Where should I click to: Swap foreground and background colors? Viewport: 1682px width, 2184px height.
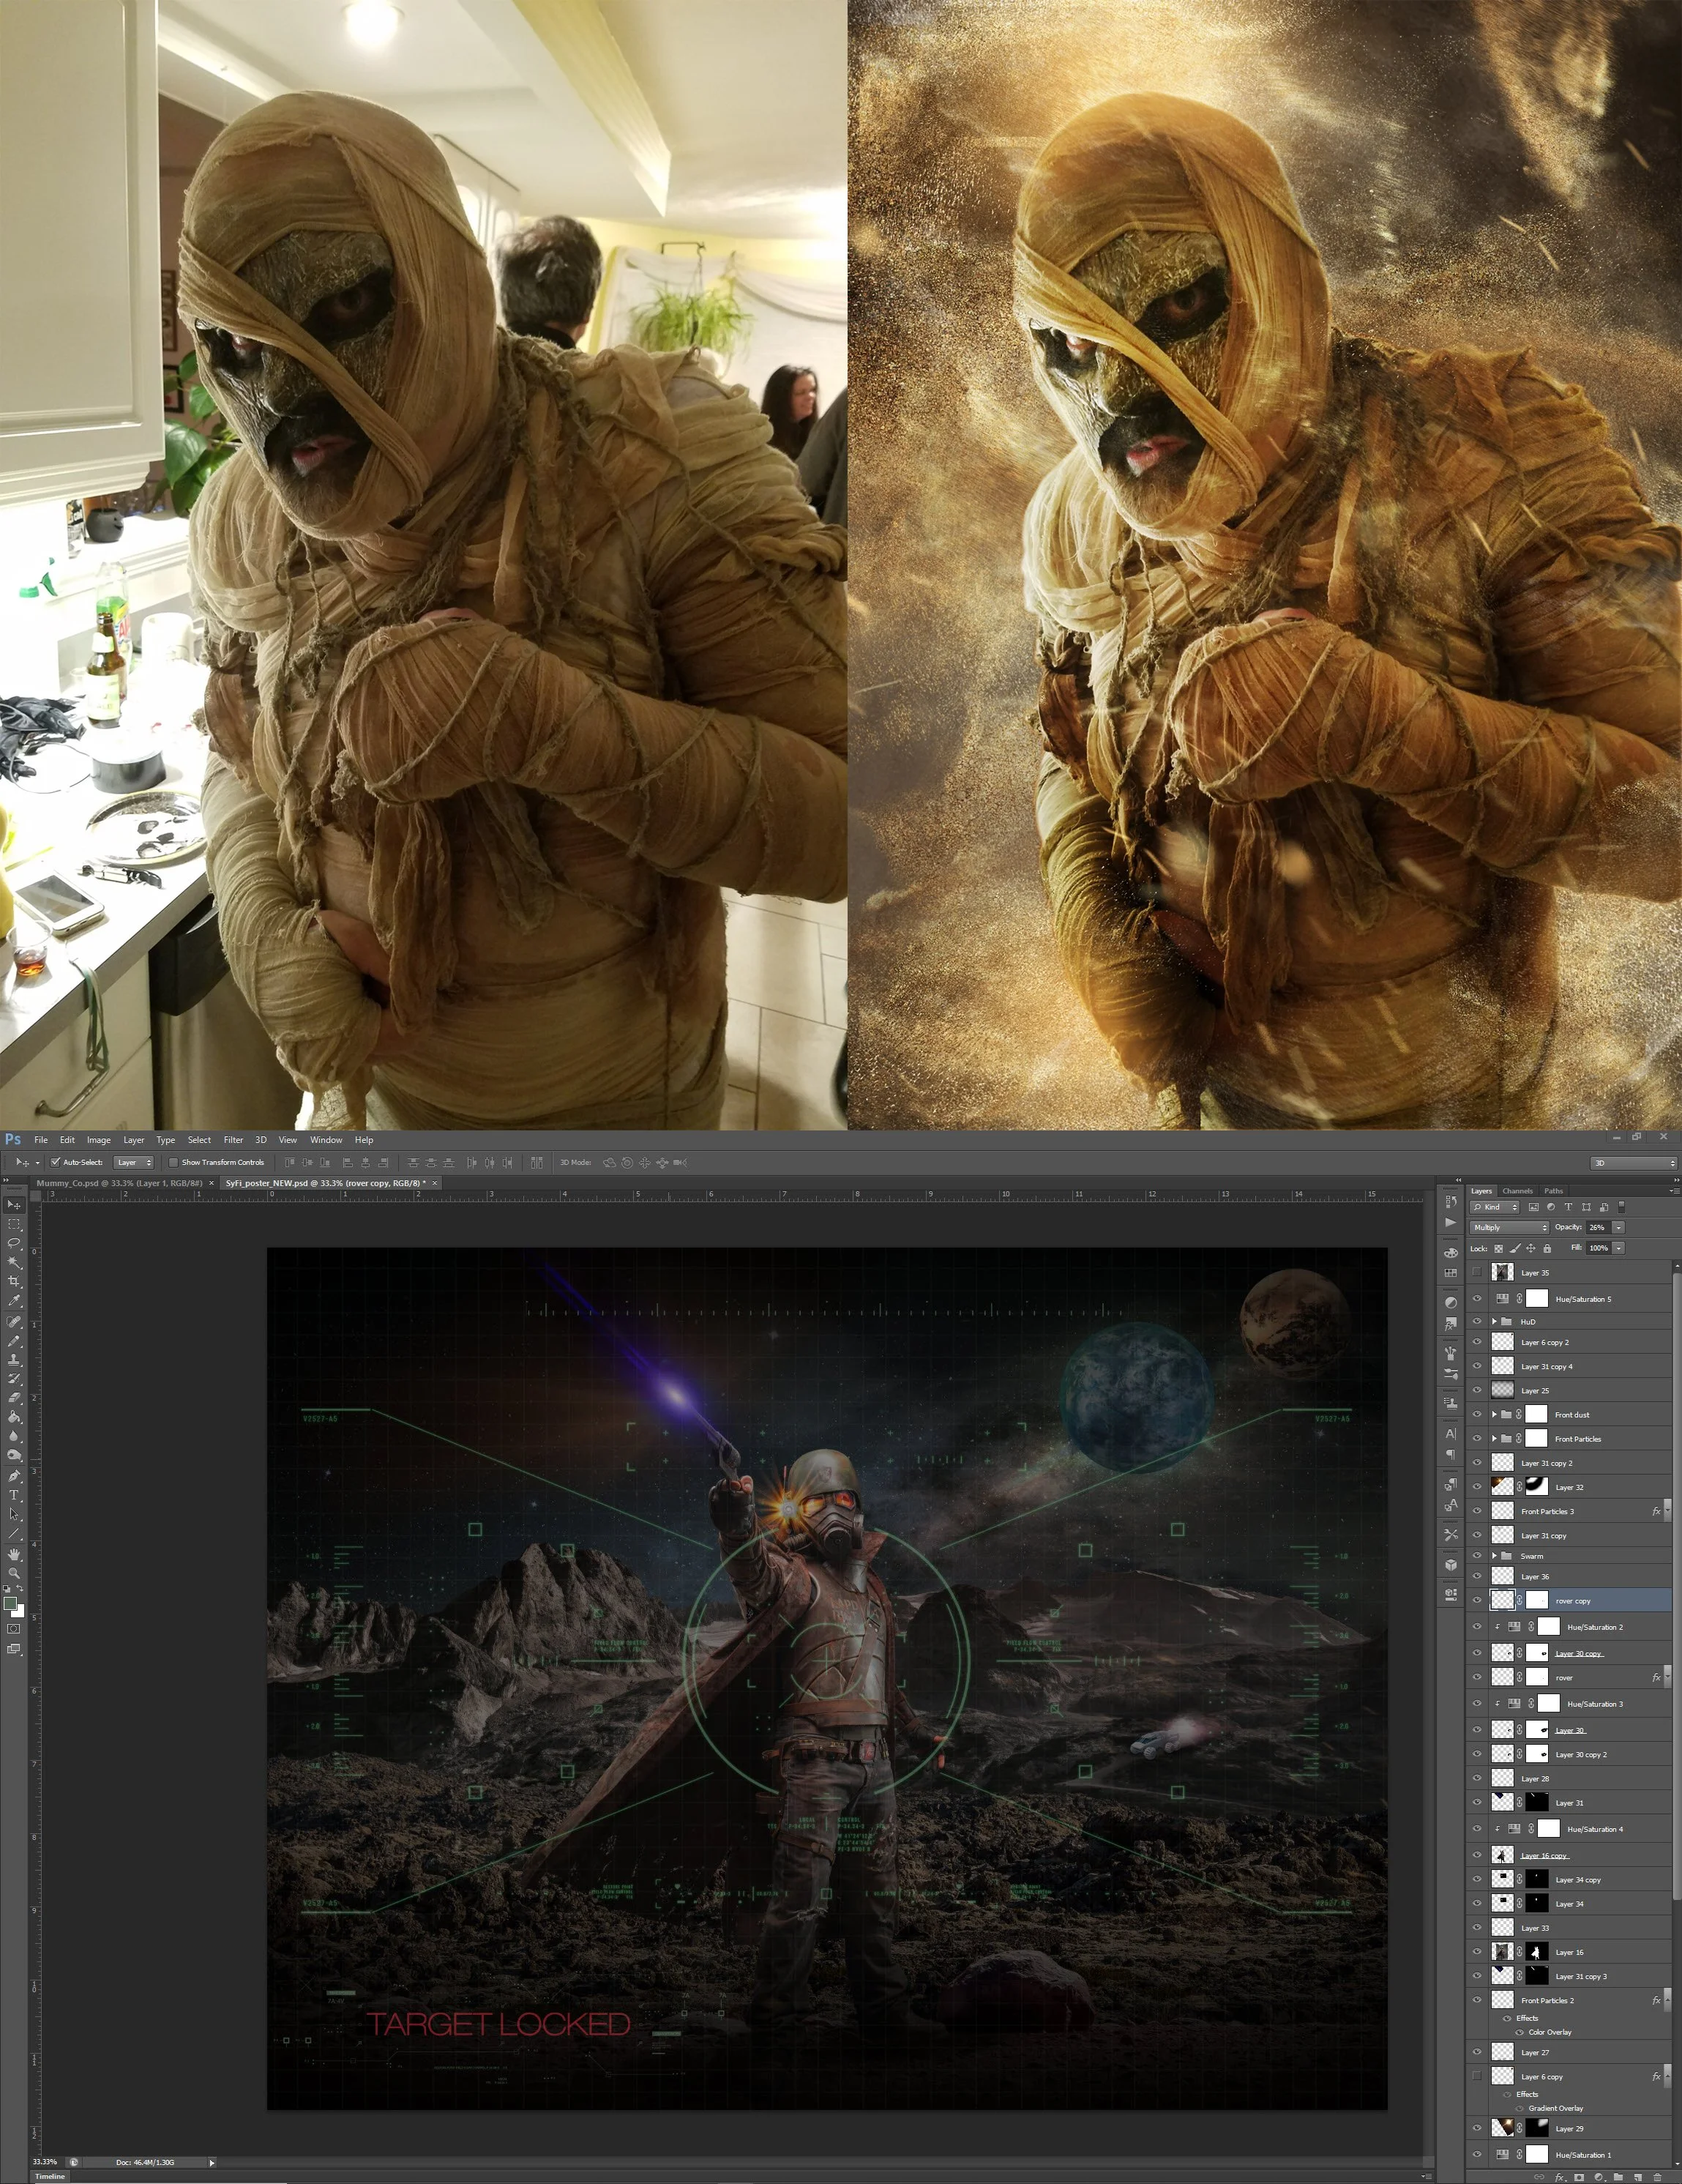tap(20, 1588)
